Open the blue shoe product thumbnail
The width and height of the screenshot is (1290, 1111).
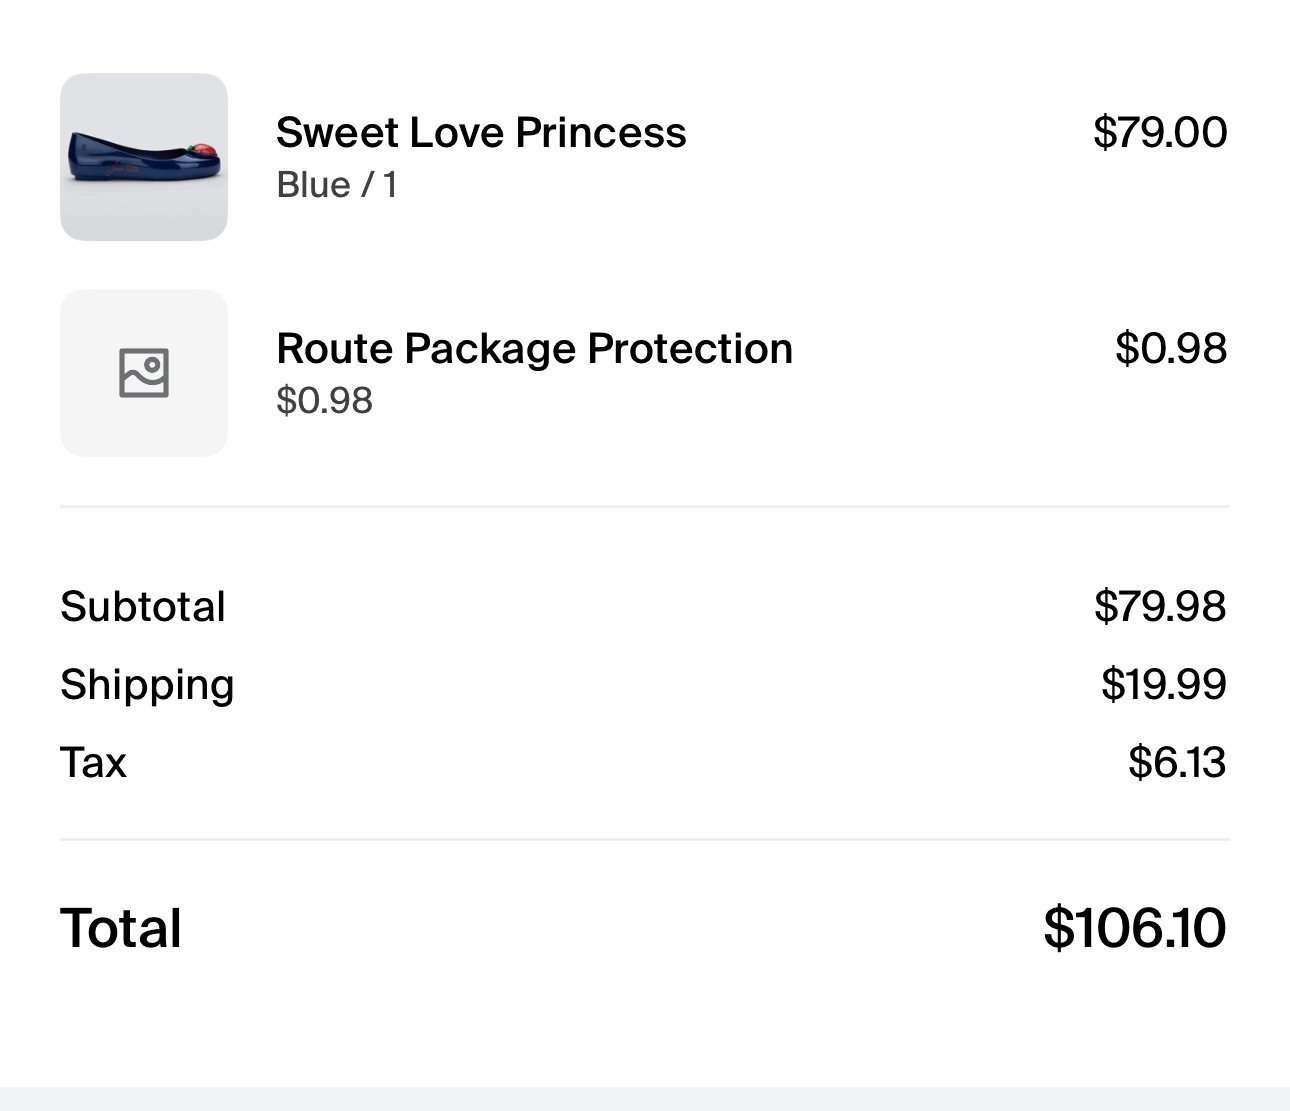pos(144,157)
